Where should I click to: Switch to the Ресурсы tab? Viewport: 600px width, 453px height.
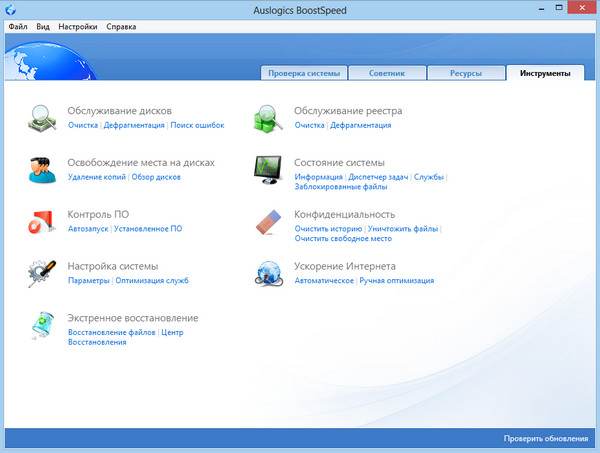465,73
